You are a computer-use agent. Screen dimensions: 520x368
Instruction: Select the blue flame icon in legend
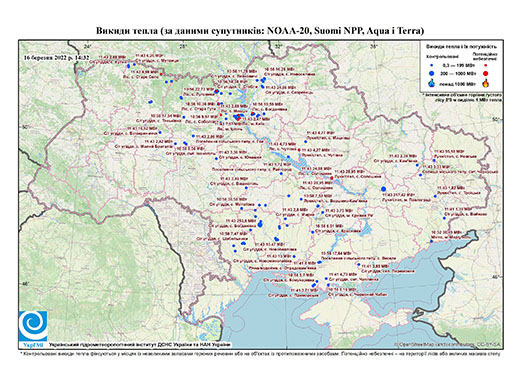tap(432, 83)
